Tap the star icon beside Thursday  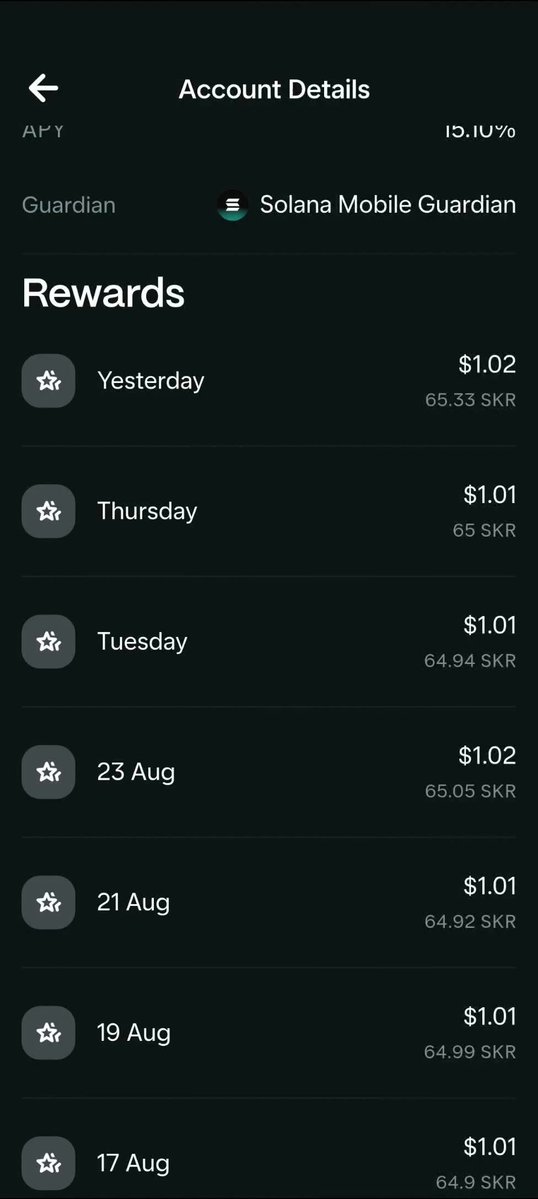click(x=48, y=511)
